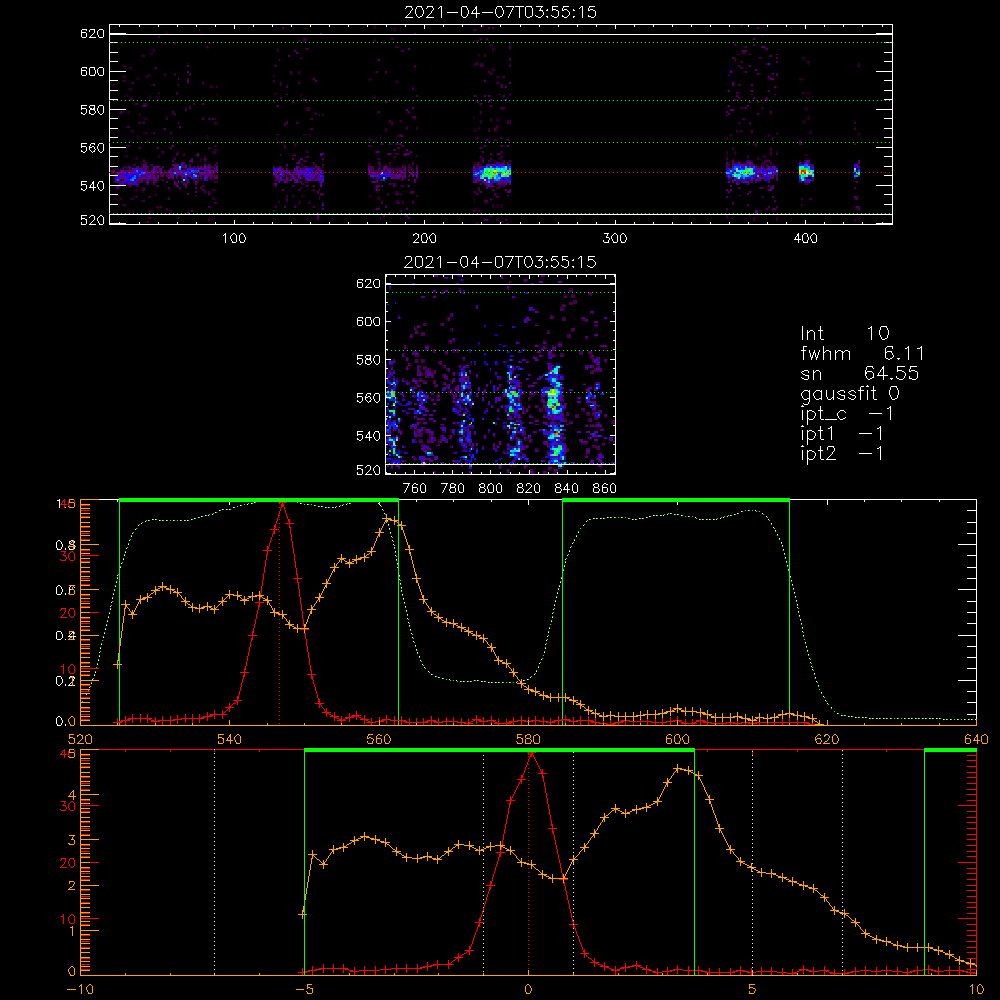Click the orange curve peak in the bottom plot

tap(678, 768)
